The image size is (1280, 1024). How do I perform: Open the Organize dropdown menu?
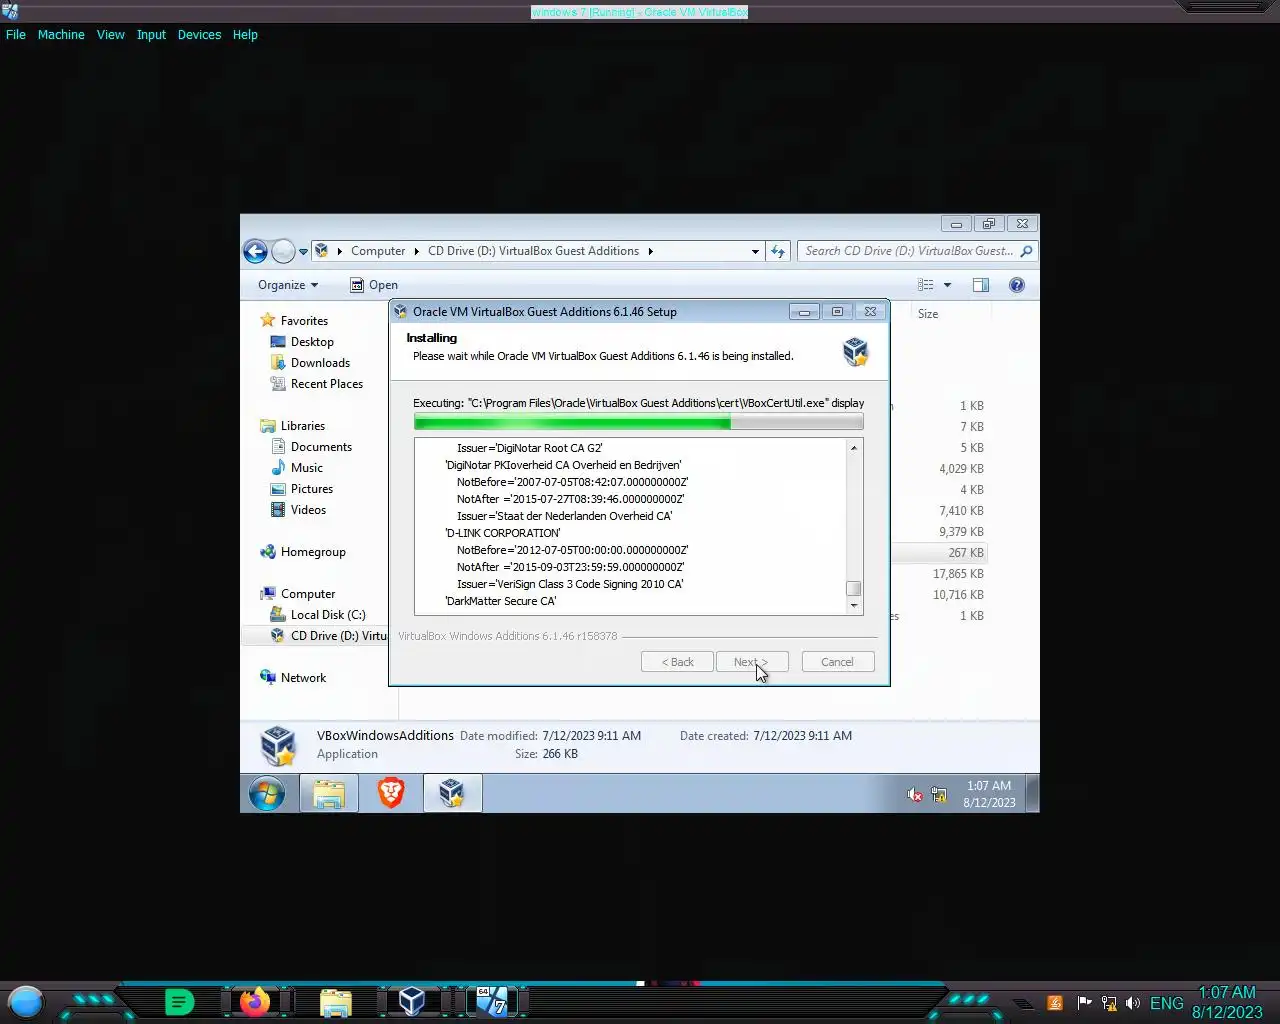click(x=288, y=285)
